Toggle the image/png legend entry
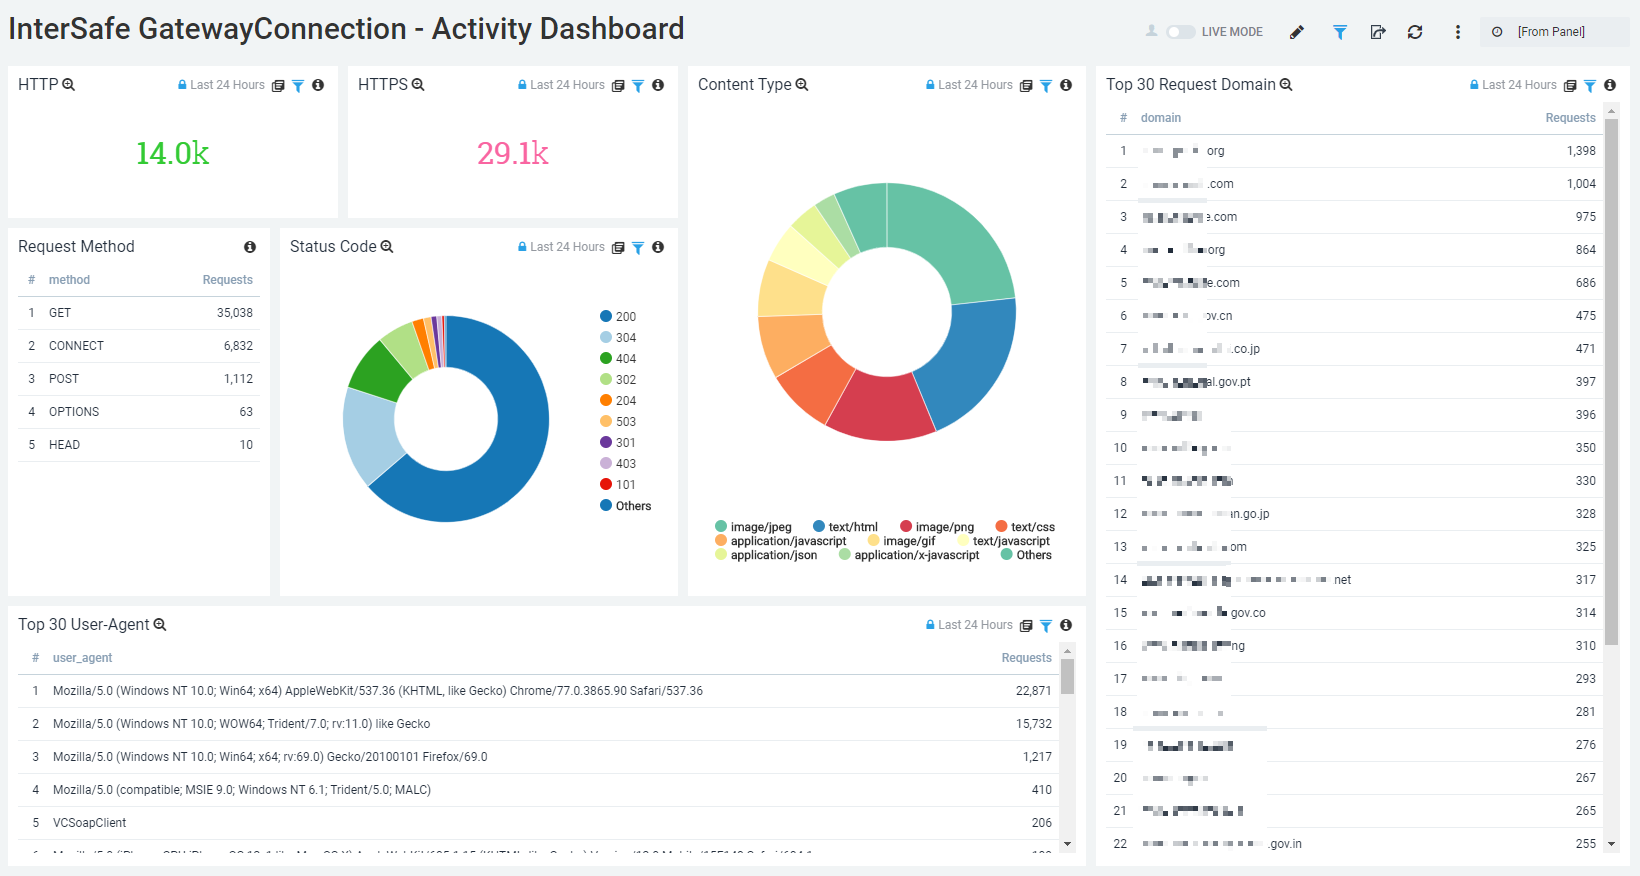 [937, 527]
